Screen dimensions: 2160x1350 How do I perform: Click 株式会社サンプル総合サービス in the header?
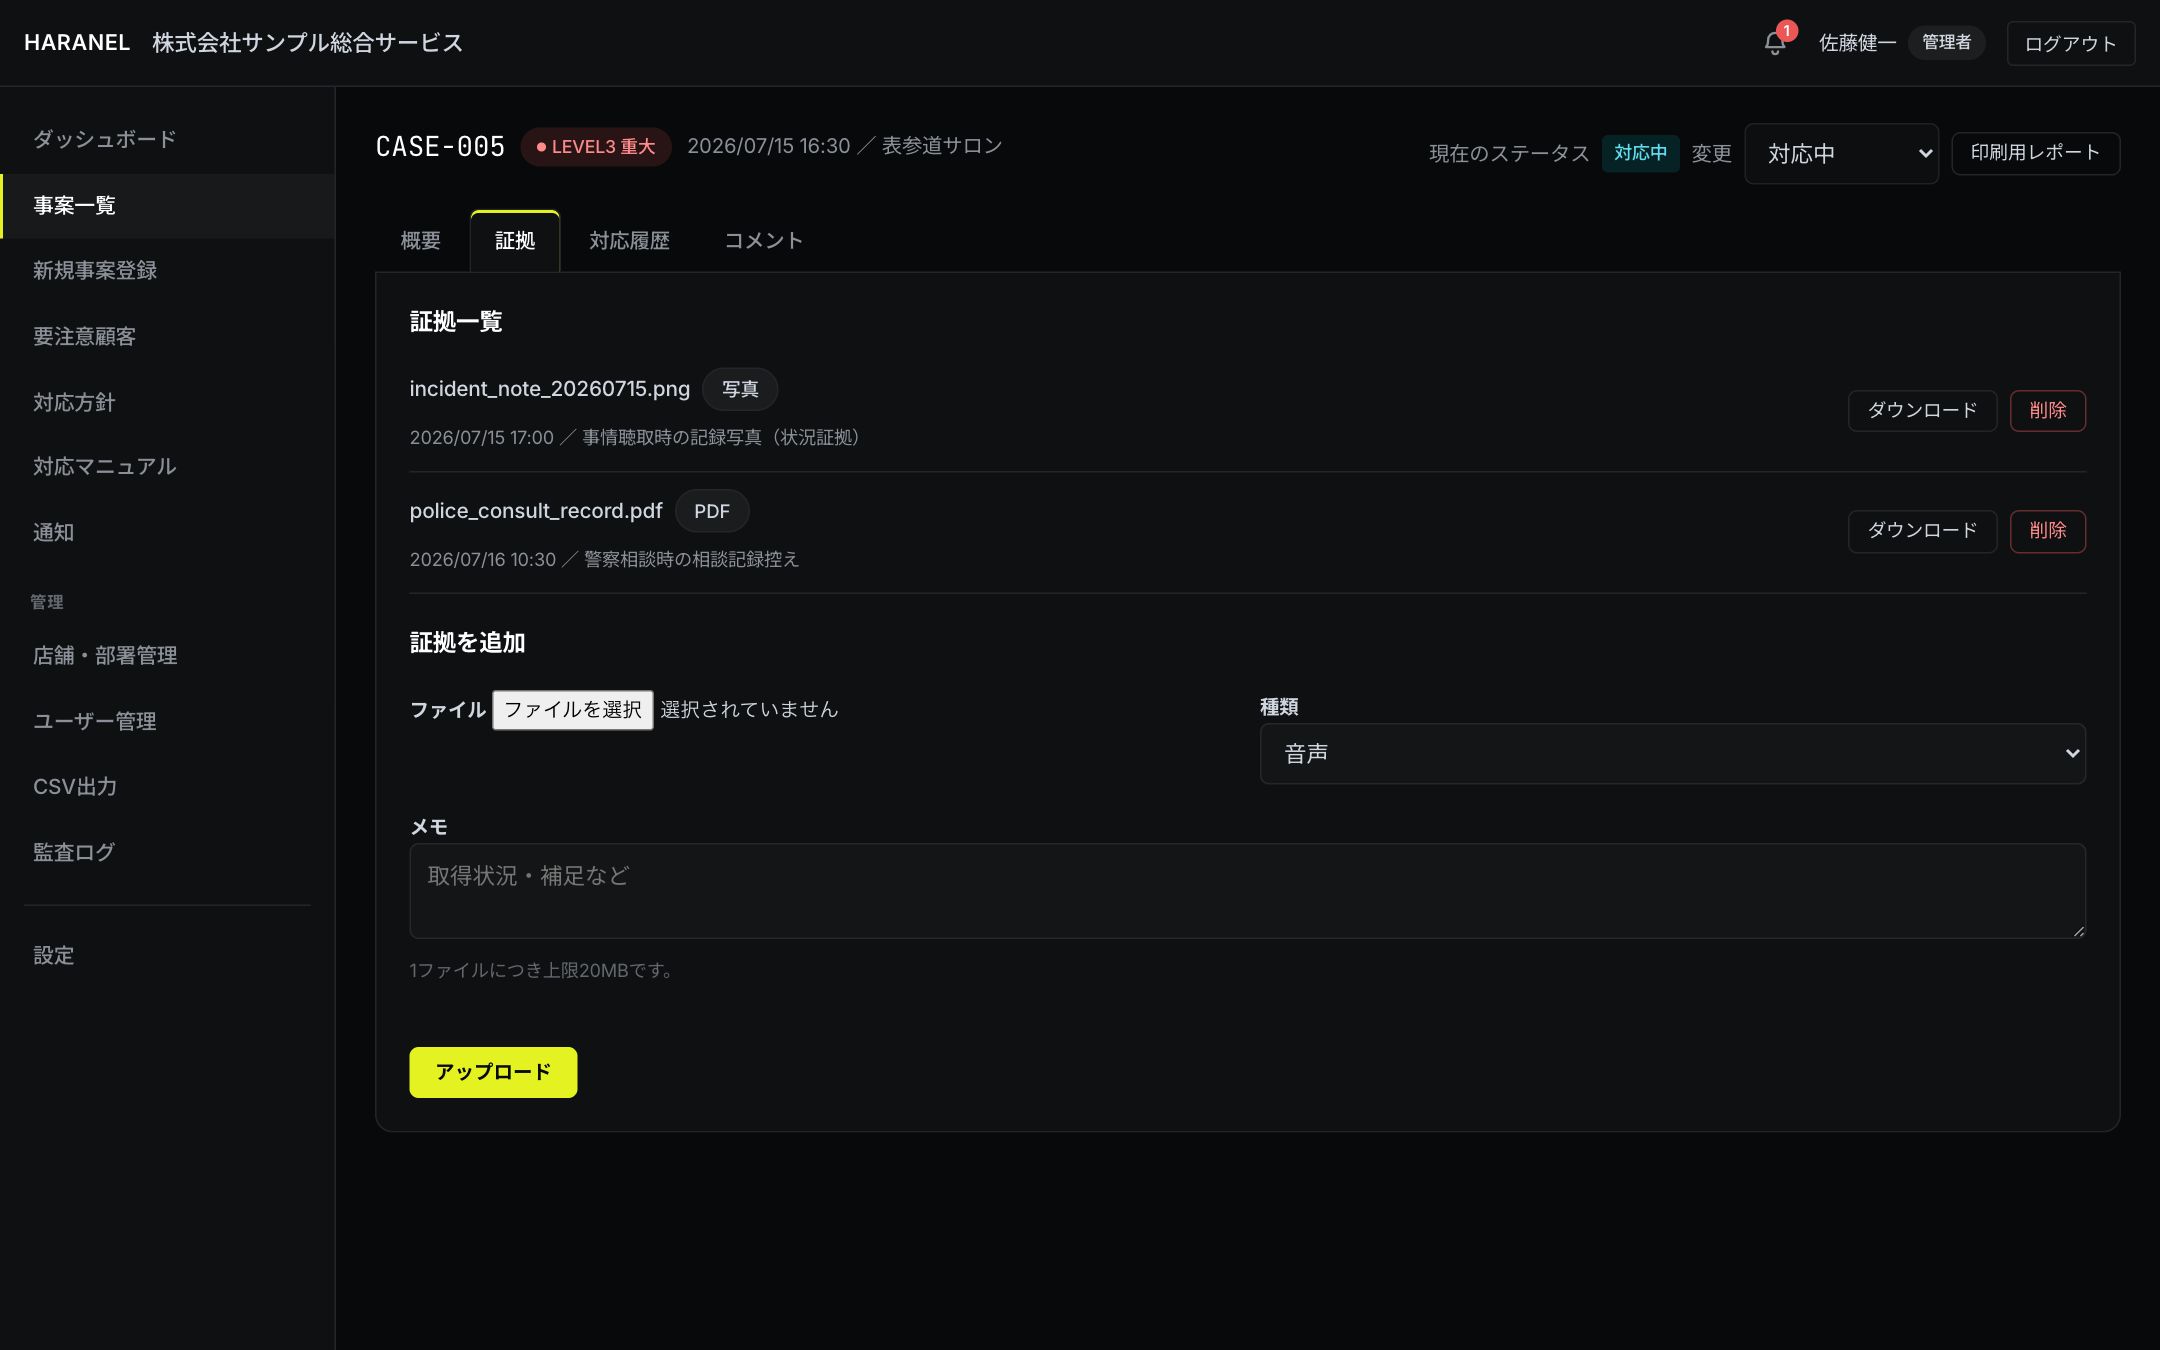click(308, 43)
